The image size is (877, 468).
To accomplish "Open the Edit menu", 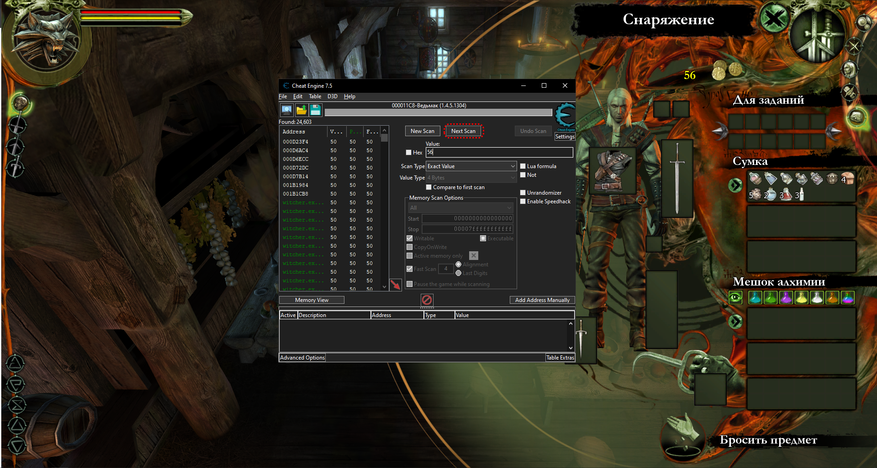I will click(x=298, y=96).
